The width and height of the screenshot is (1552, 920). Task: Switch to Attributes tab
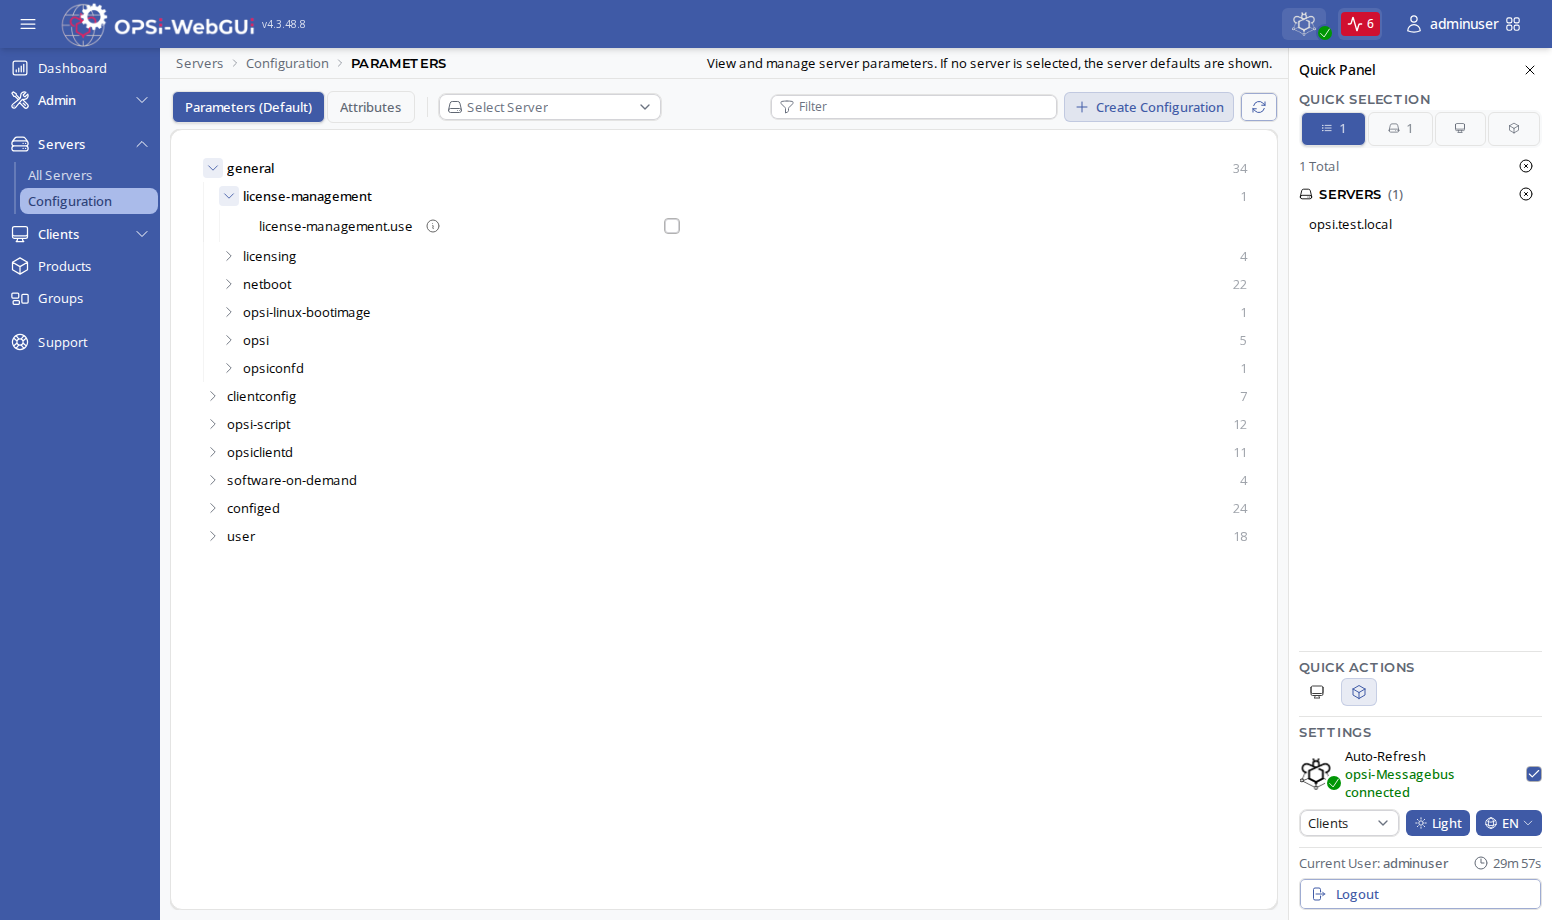pyautogui.click(x=370, y=107)
